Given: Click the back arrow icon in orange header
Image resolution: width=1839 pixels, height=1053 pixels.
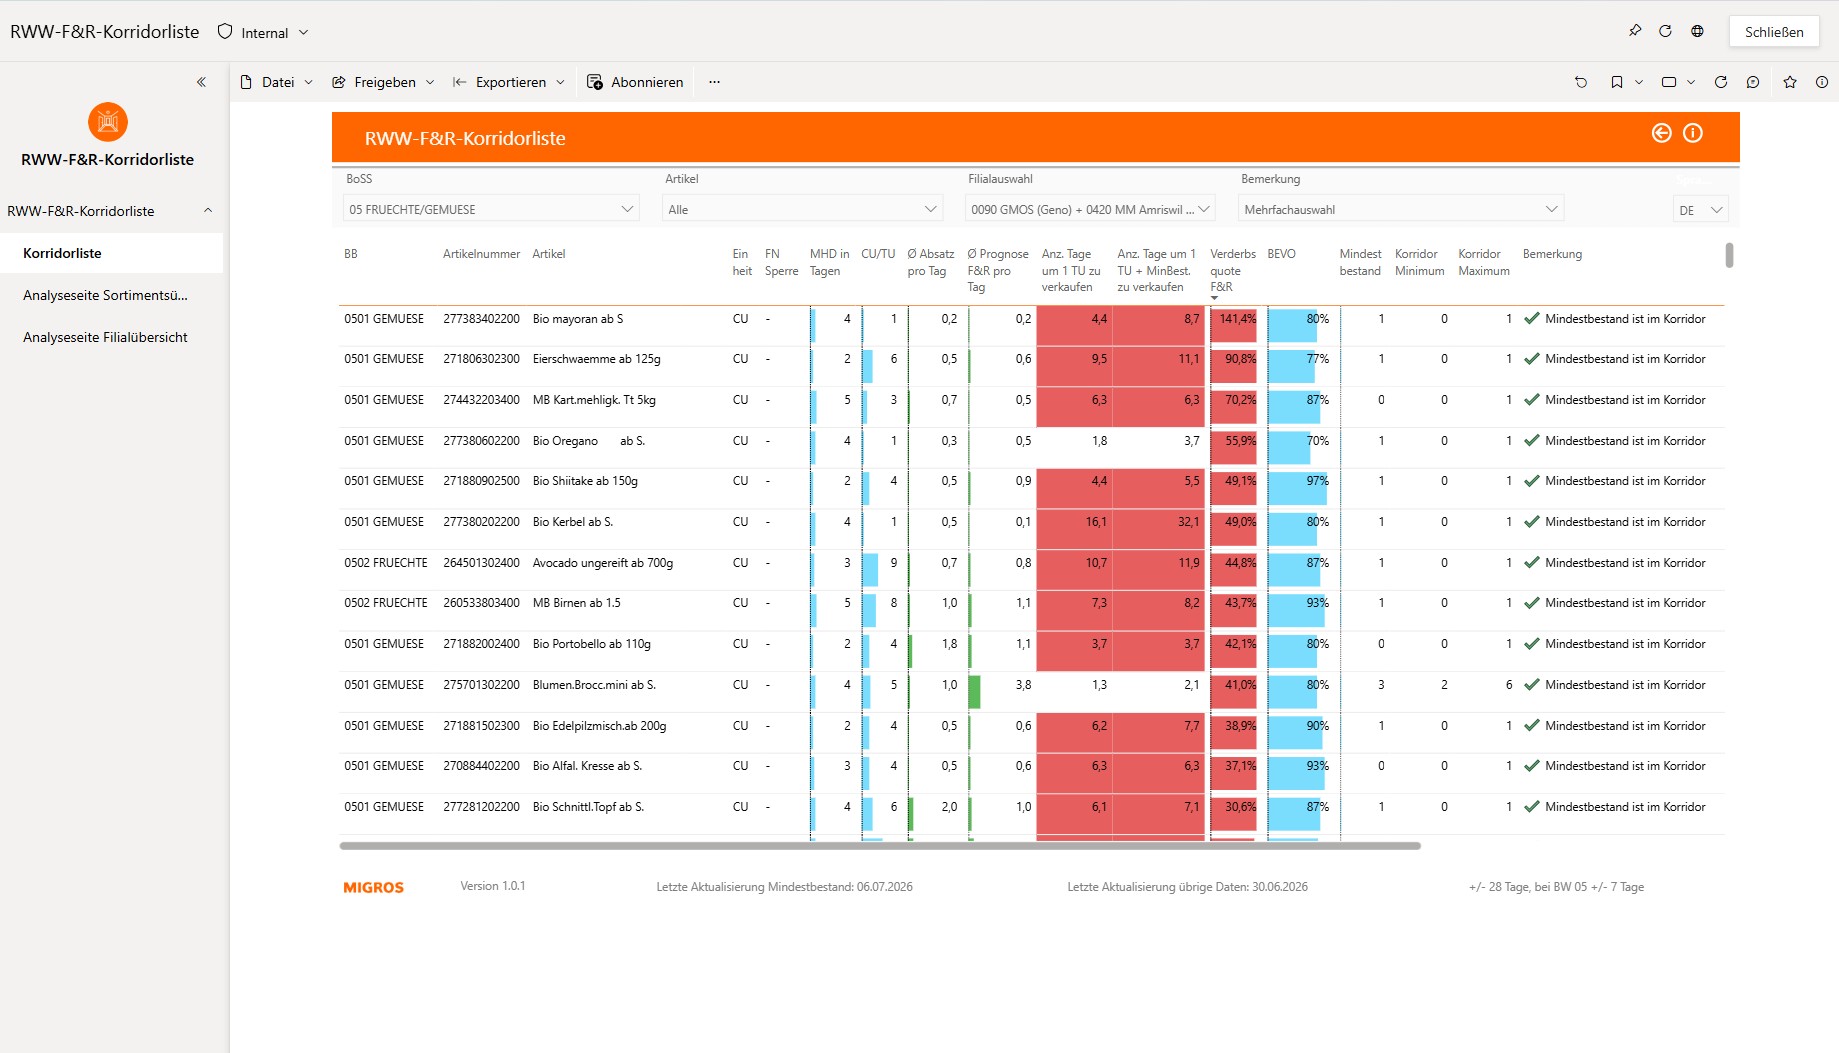Looking at the screenshot, I should [1661, 133].
